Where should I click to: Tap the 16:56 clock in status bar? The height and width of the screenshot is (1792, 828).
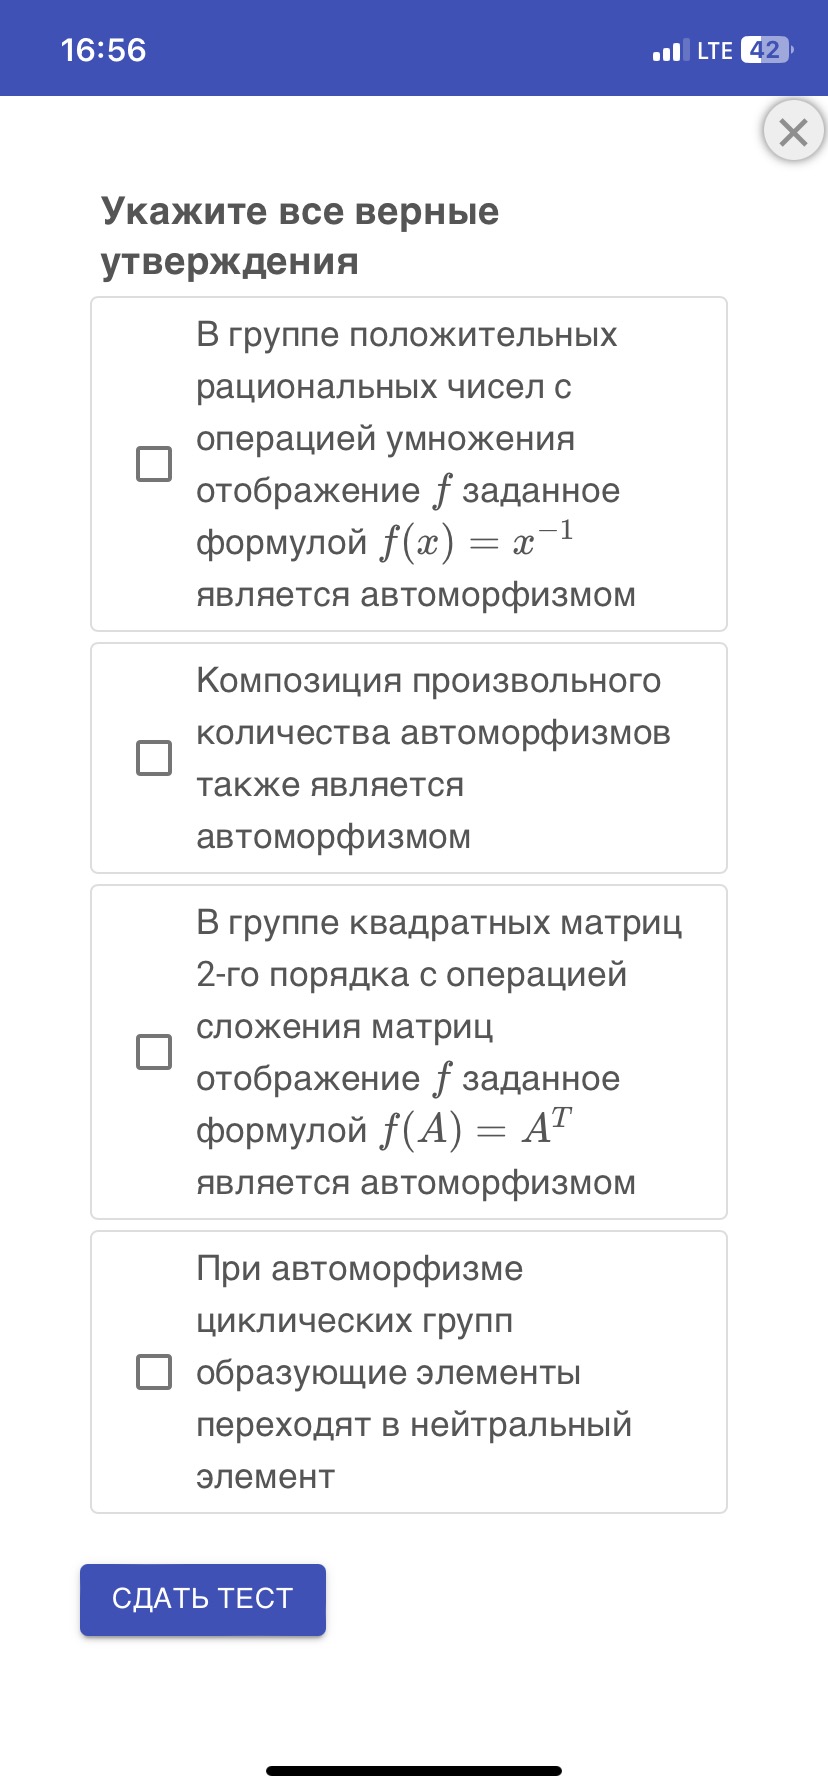point(103,50)
